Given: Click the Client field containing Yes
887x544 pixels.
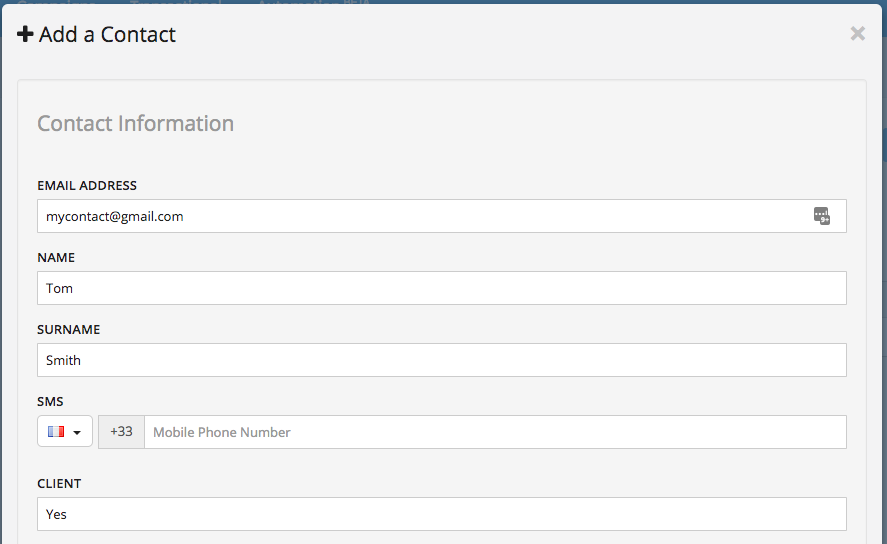Looking at the screenshot, I should pyautogui.click(x=442, y=514).
